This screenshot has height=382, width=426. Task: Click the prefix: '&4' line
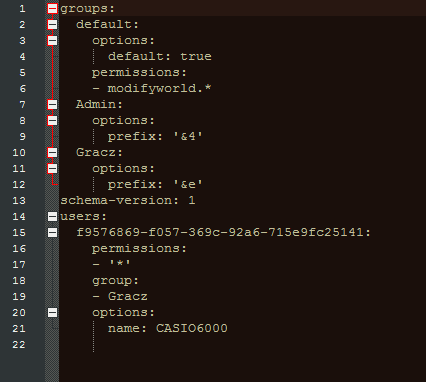coord(155,136)
